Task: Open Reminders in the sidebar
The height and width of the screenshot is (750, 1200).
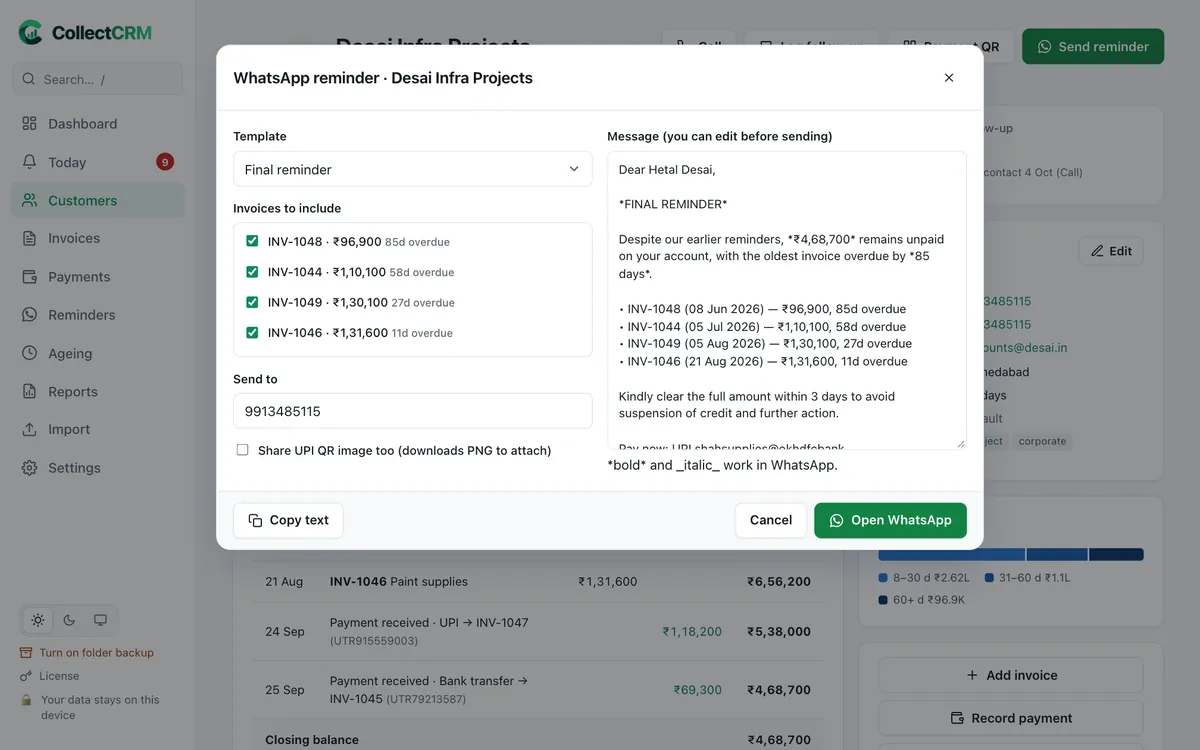Action: pos(98,315)
